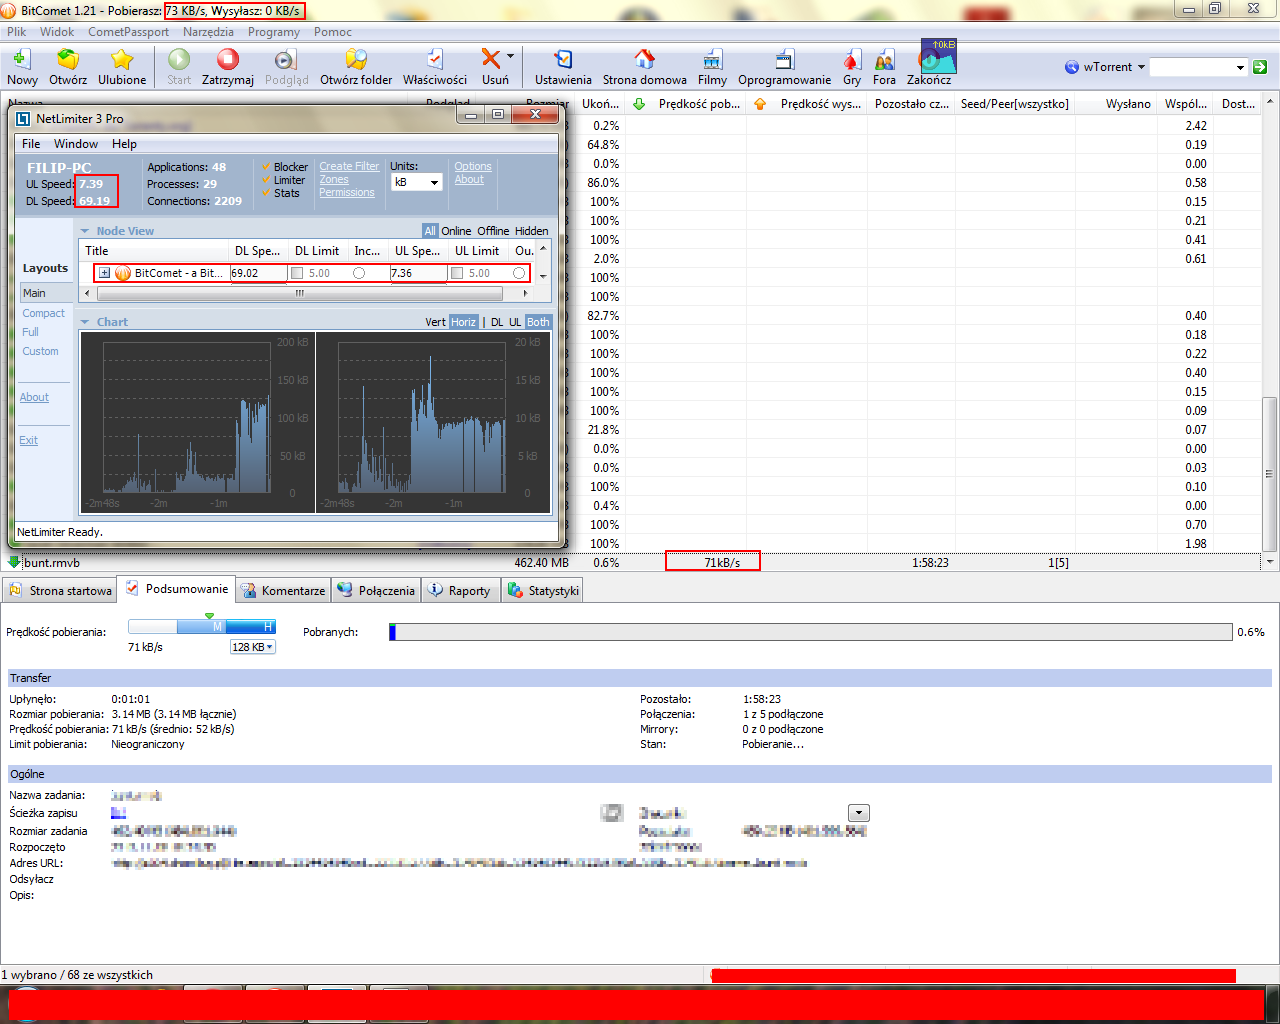Show only DL in the NetLimiter chart

pos(497,322)
